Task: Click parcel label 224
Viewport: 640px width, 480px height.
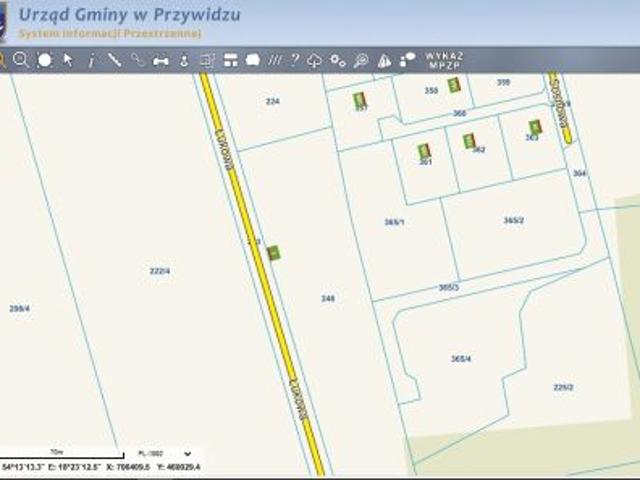Action: [x=273, y=101]
